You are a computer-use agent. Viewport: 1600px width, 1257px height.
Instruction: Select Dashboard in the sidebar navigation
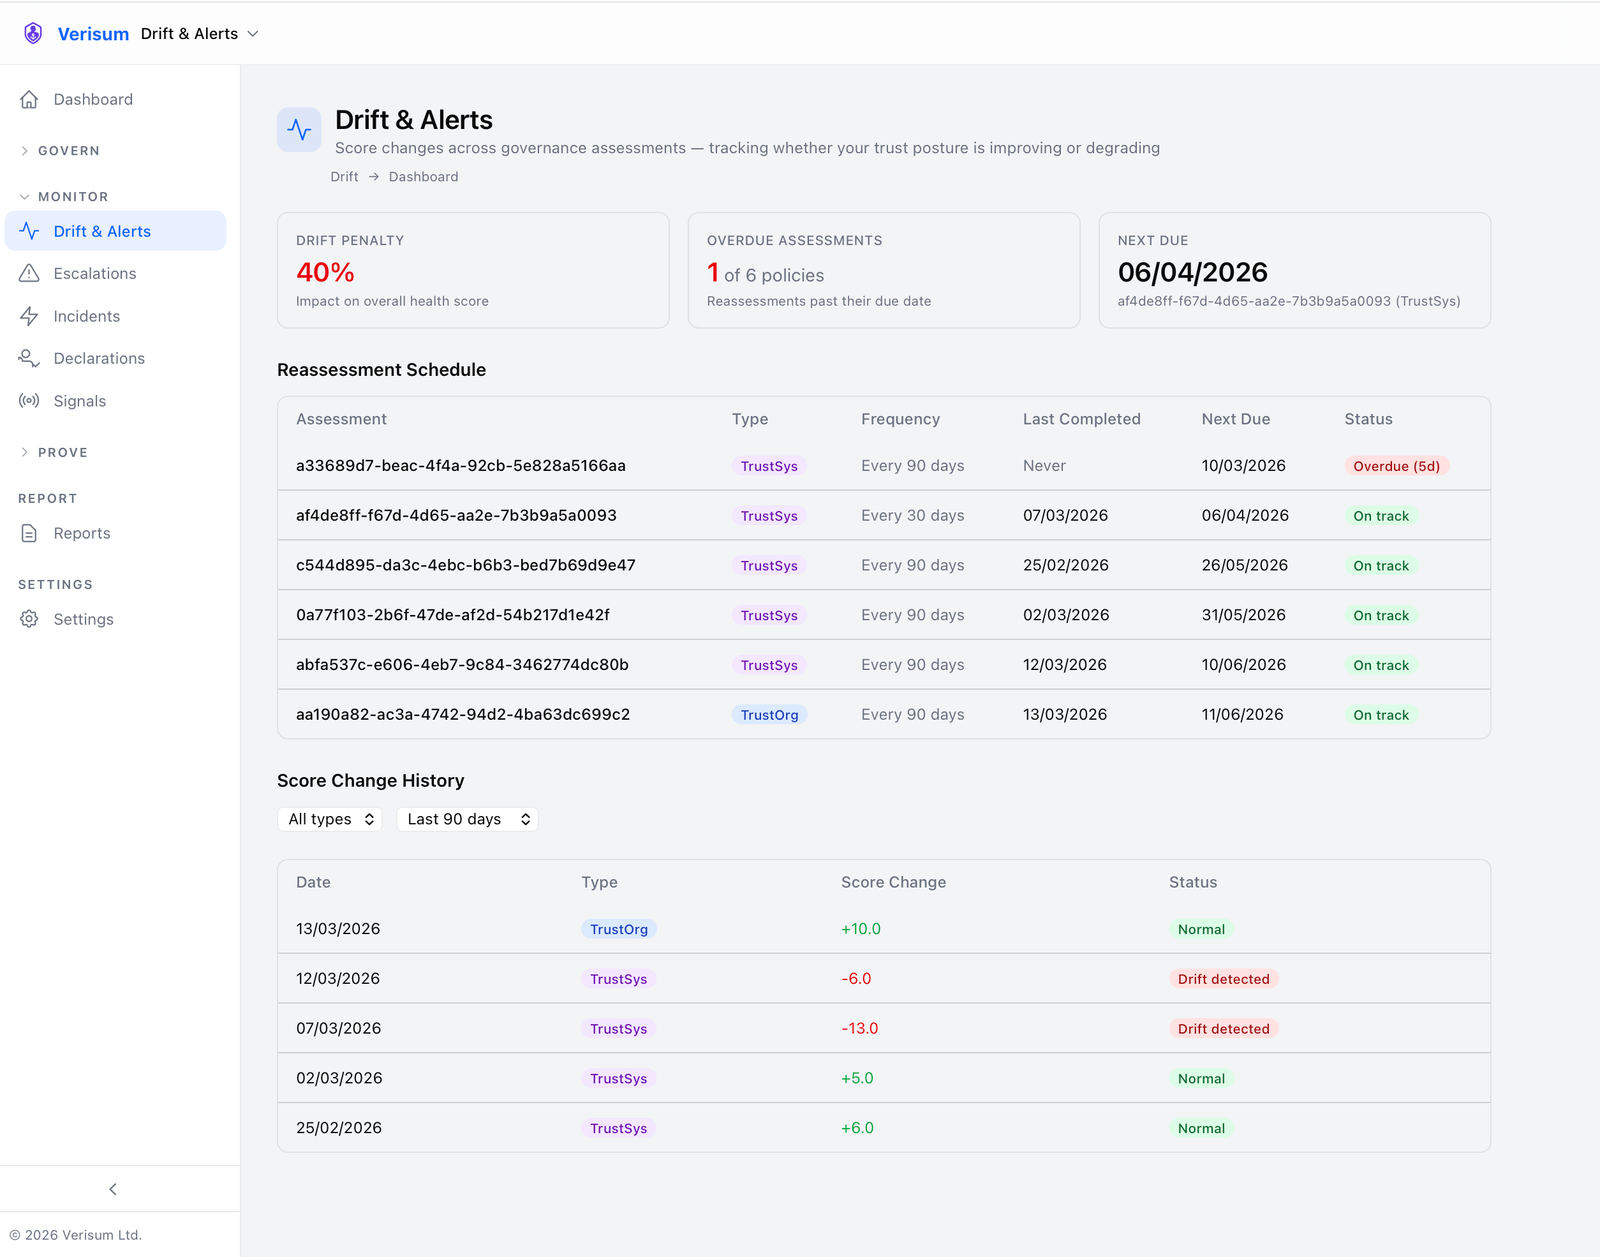click(93, 99)
